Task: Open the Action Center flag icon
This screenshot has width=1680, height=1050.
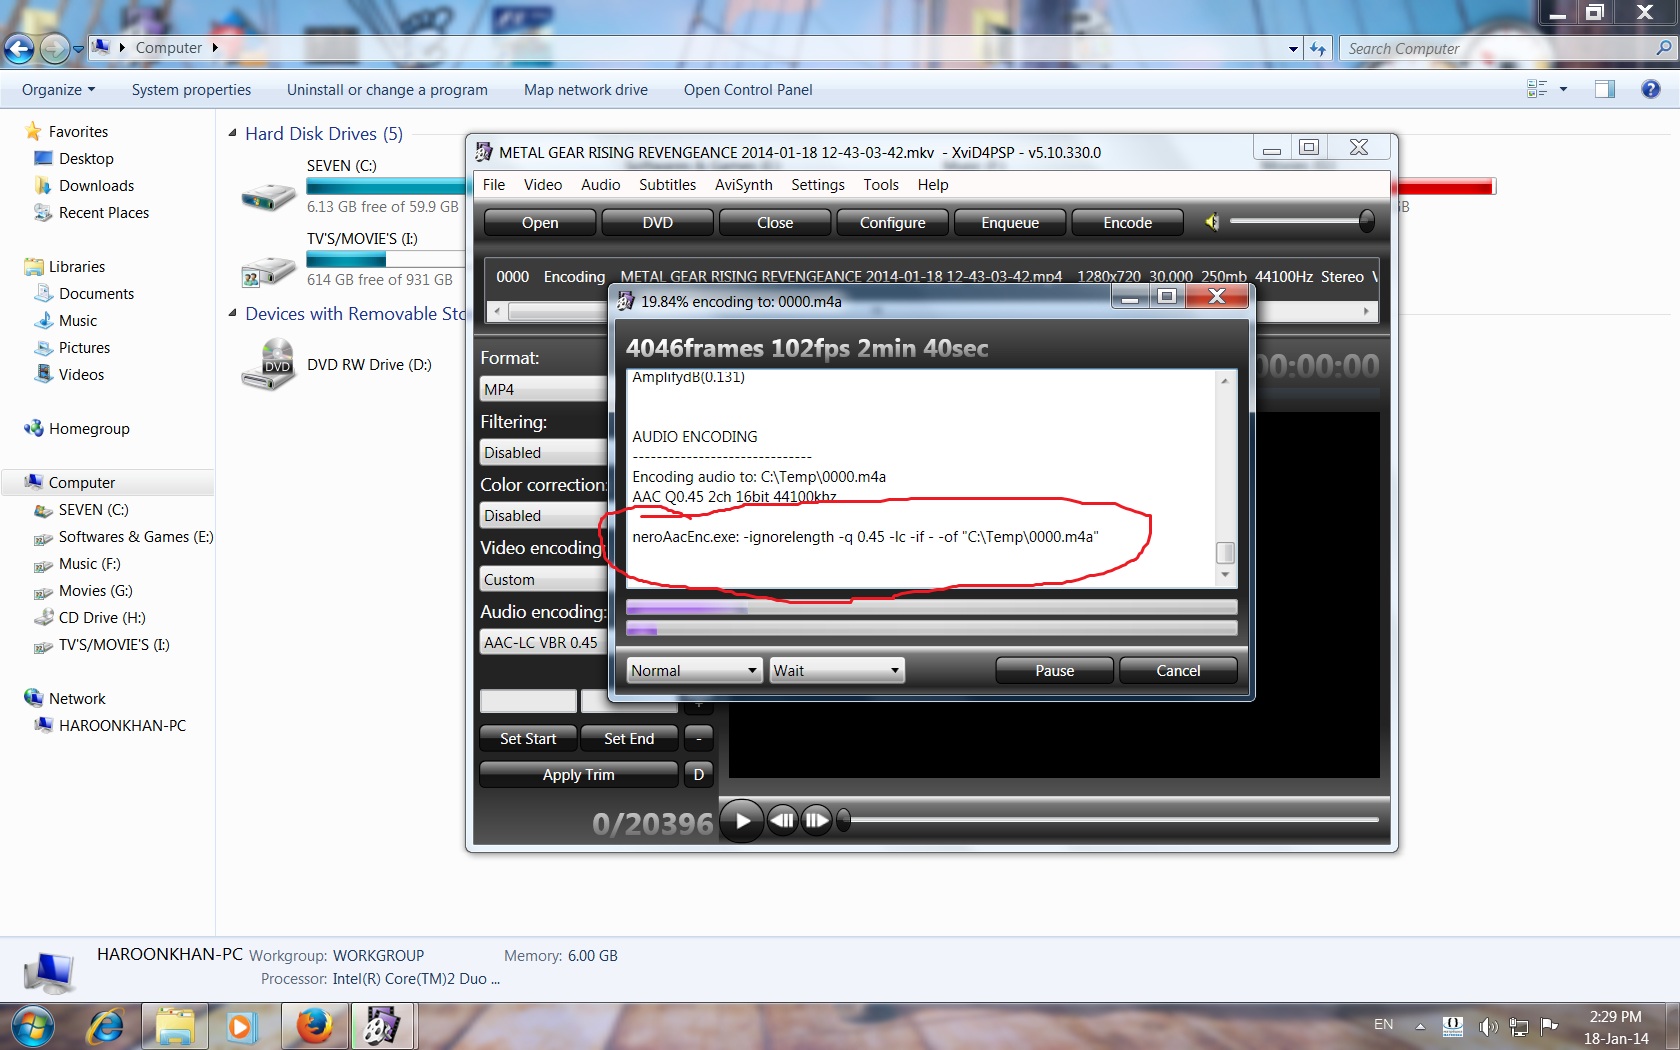Action: point(1550,1025)
